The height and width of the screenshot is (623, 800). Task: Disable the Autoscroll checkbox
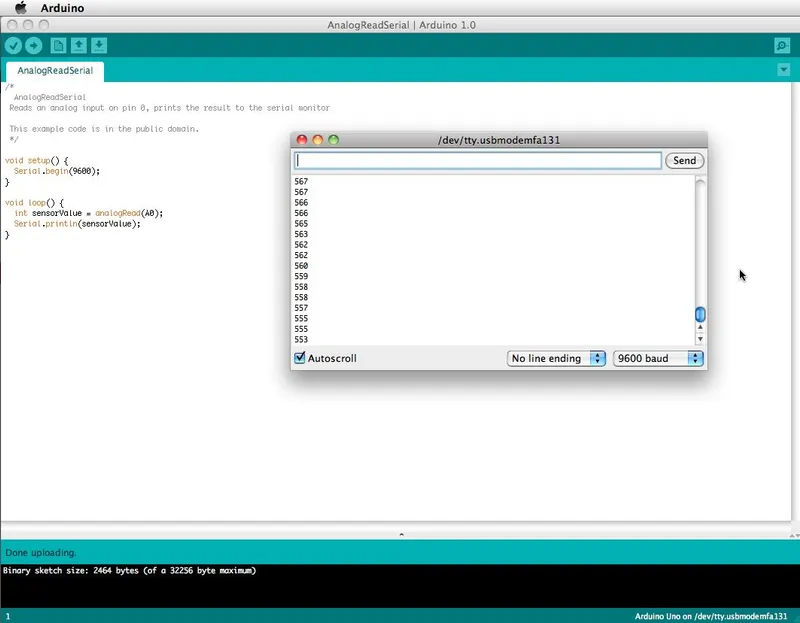pyautogui.click(x=298, y=357)
